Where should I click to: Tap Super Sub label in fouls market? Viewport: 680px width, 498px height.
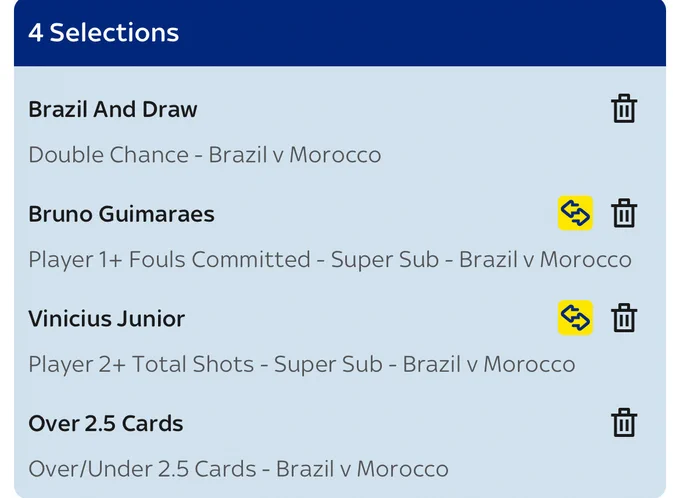385,259
